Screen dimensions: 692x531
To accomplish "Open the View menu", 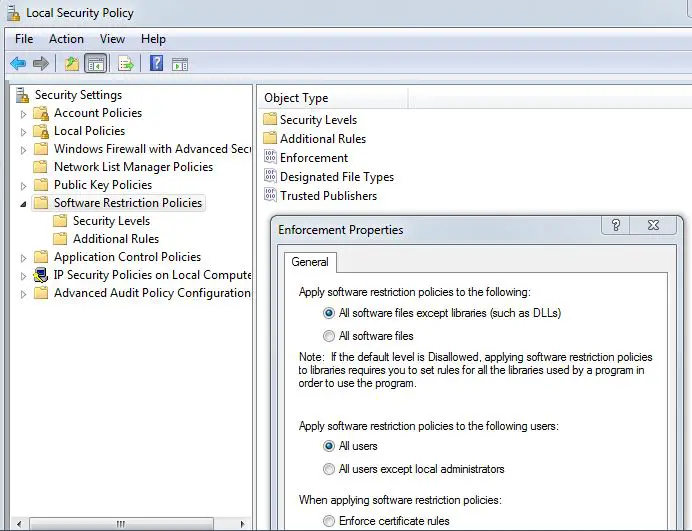I will (x=112, y=39).
